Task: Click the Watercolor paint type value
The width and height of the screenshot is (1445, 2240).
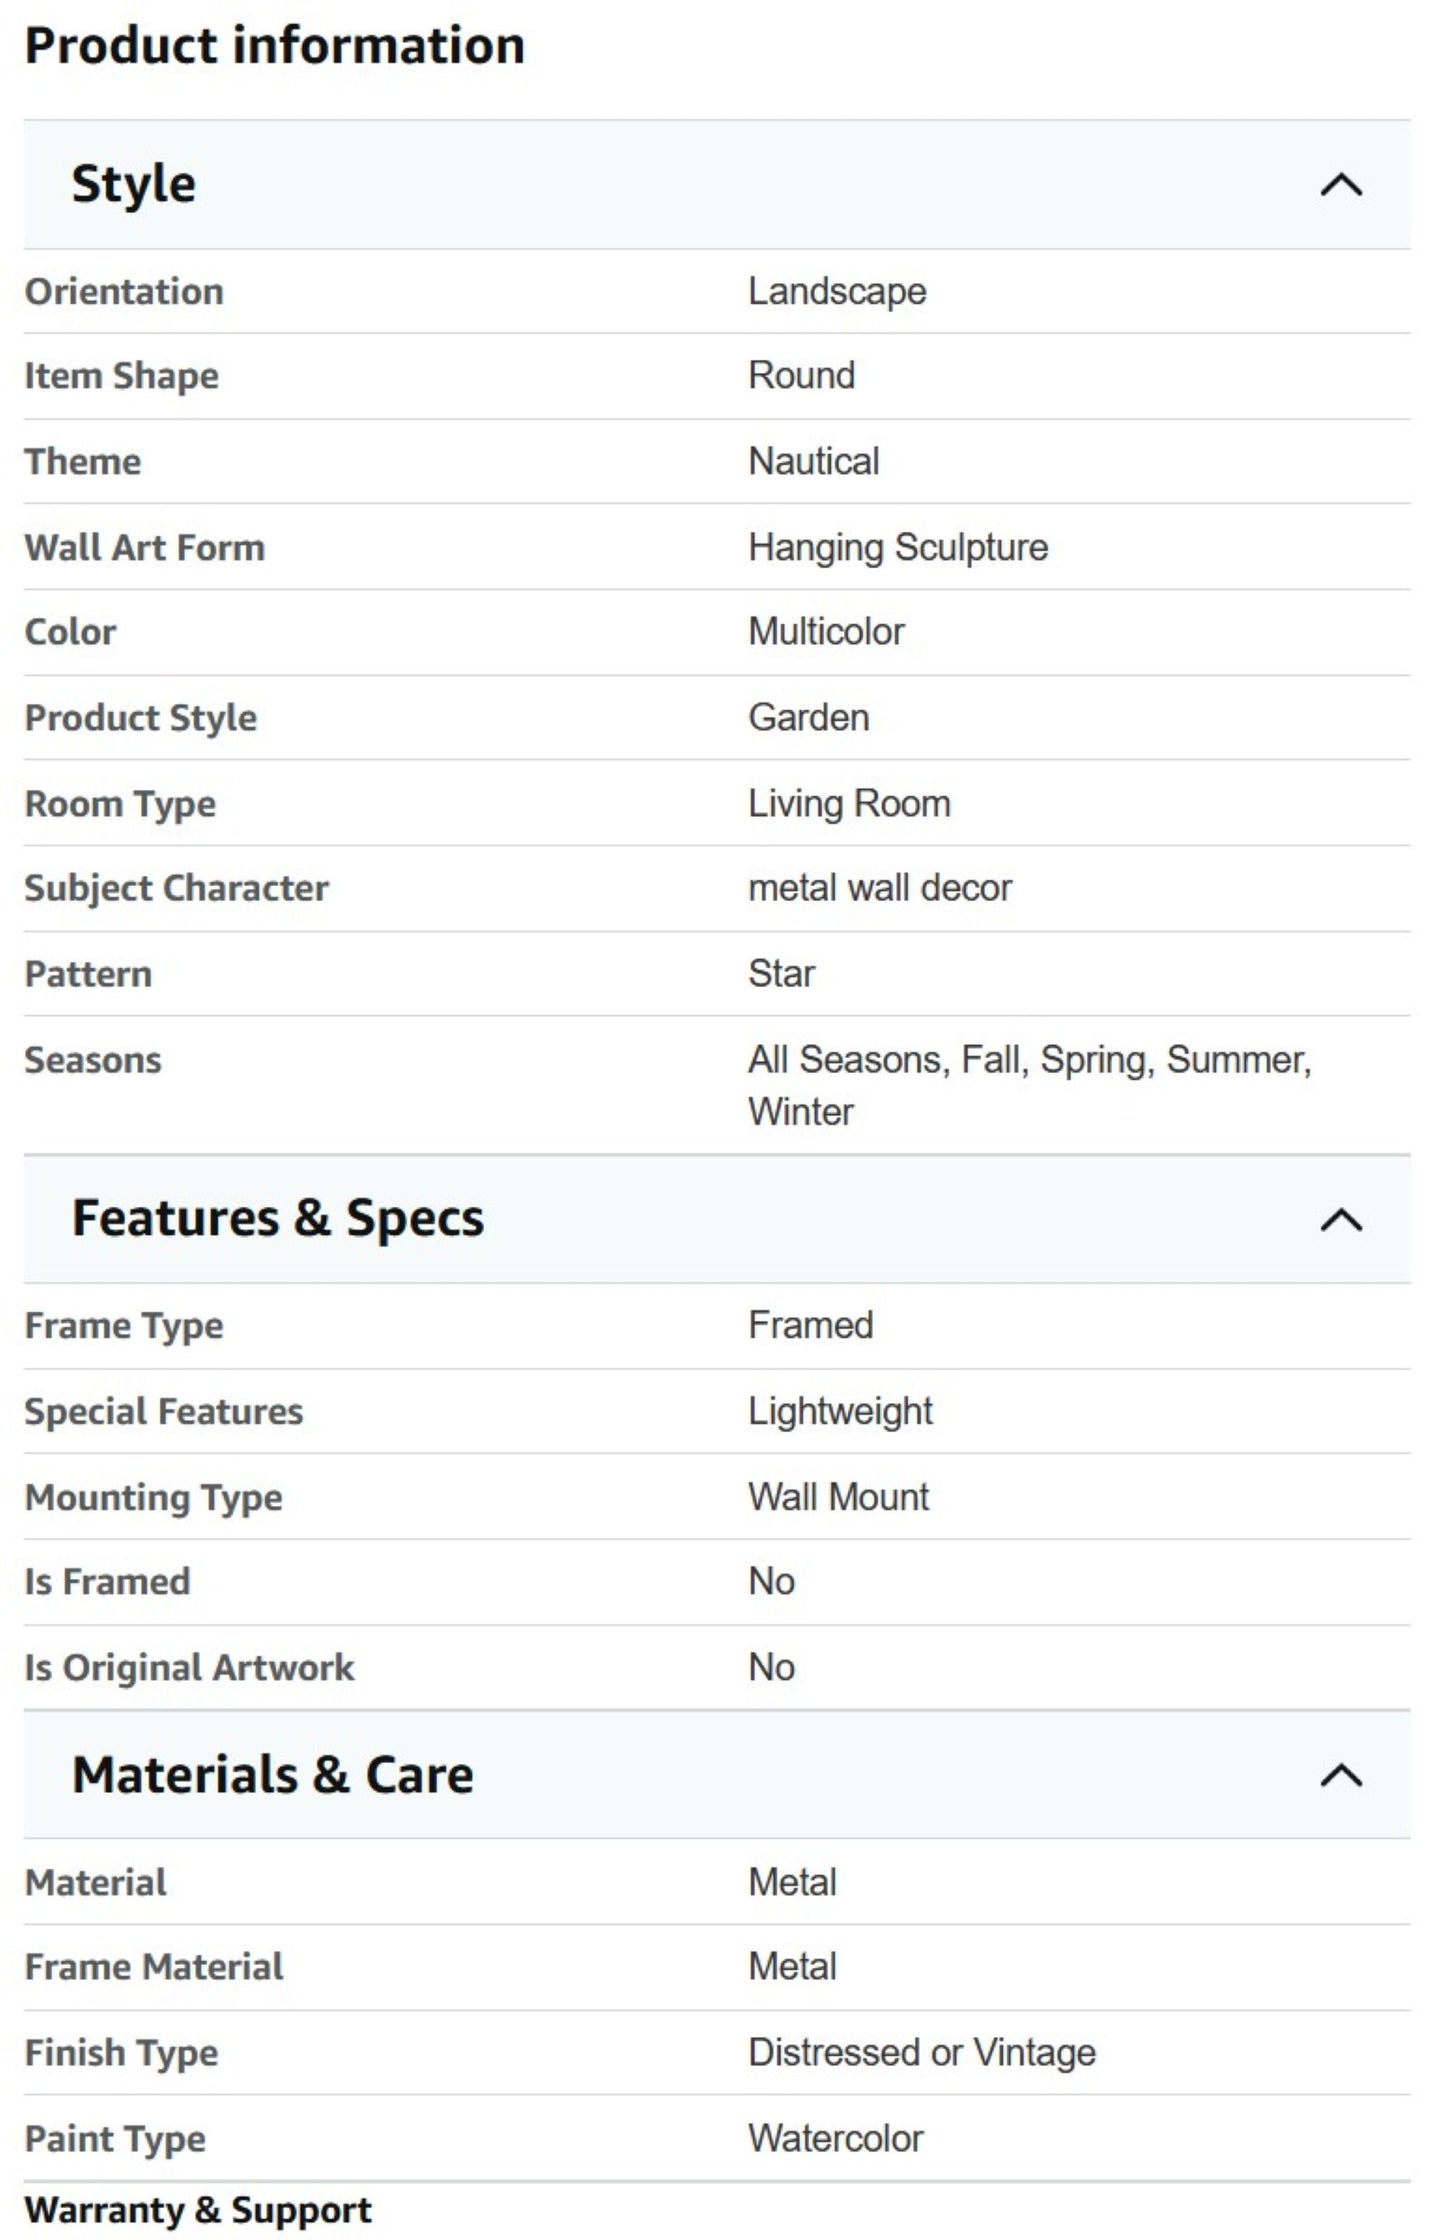Action: tap(836, 2140)
